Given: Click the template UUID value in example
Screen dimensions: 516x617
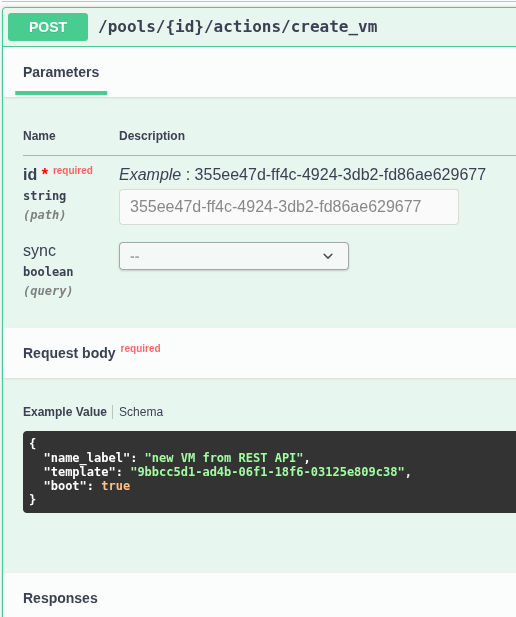Looking at the screenshot, I should coord(267,471).
